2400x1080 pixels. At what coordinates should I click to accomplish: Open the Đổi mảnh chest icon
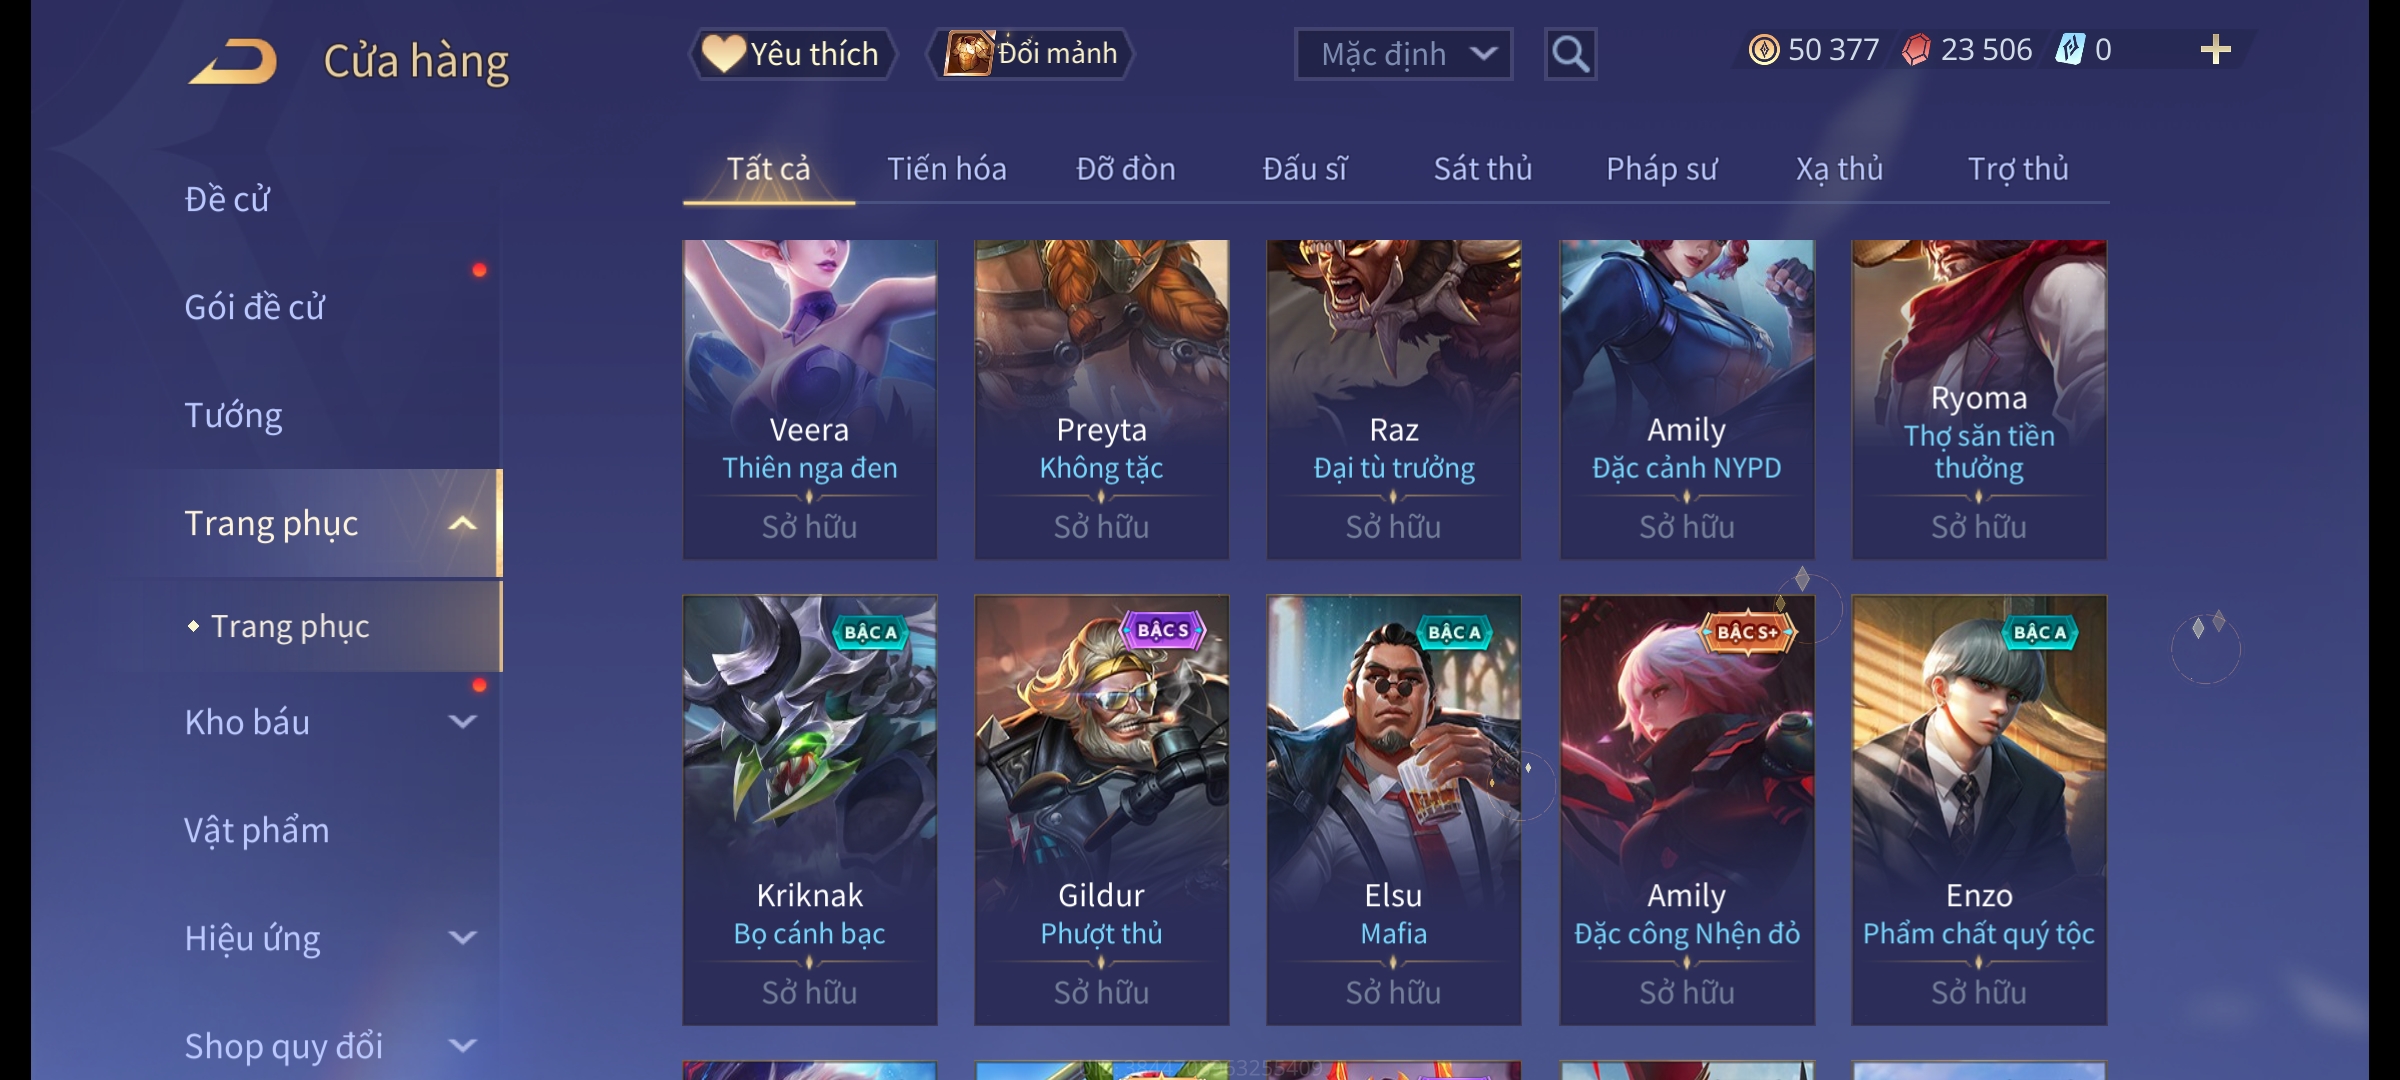(968, 53)
